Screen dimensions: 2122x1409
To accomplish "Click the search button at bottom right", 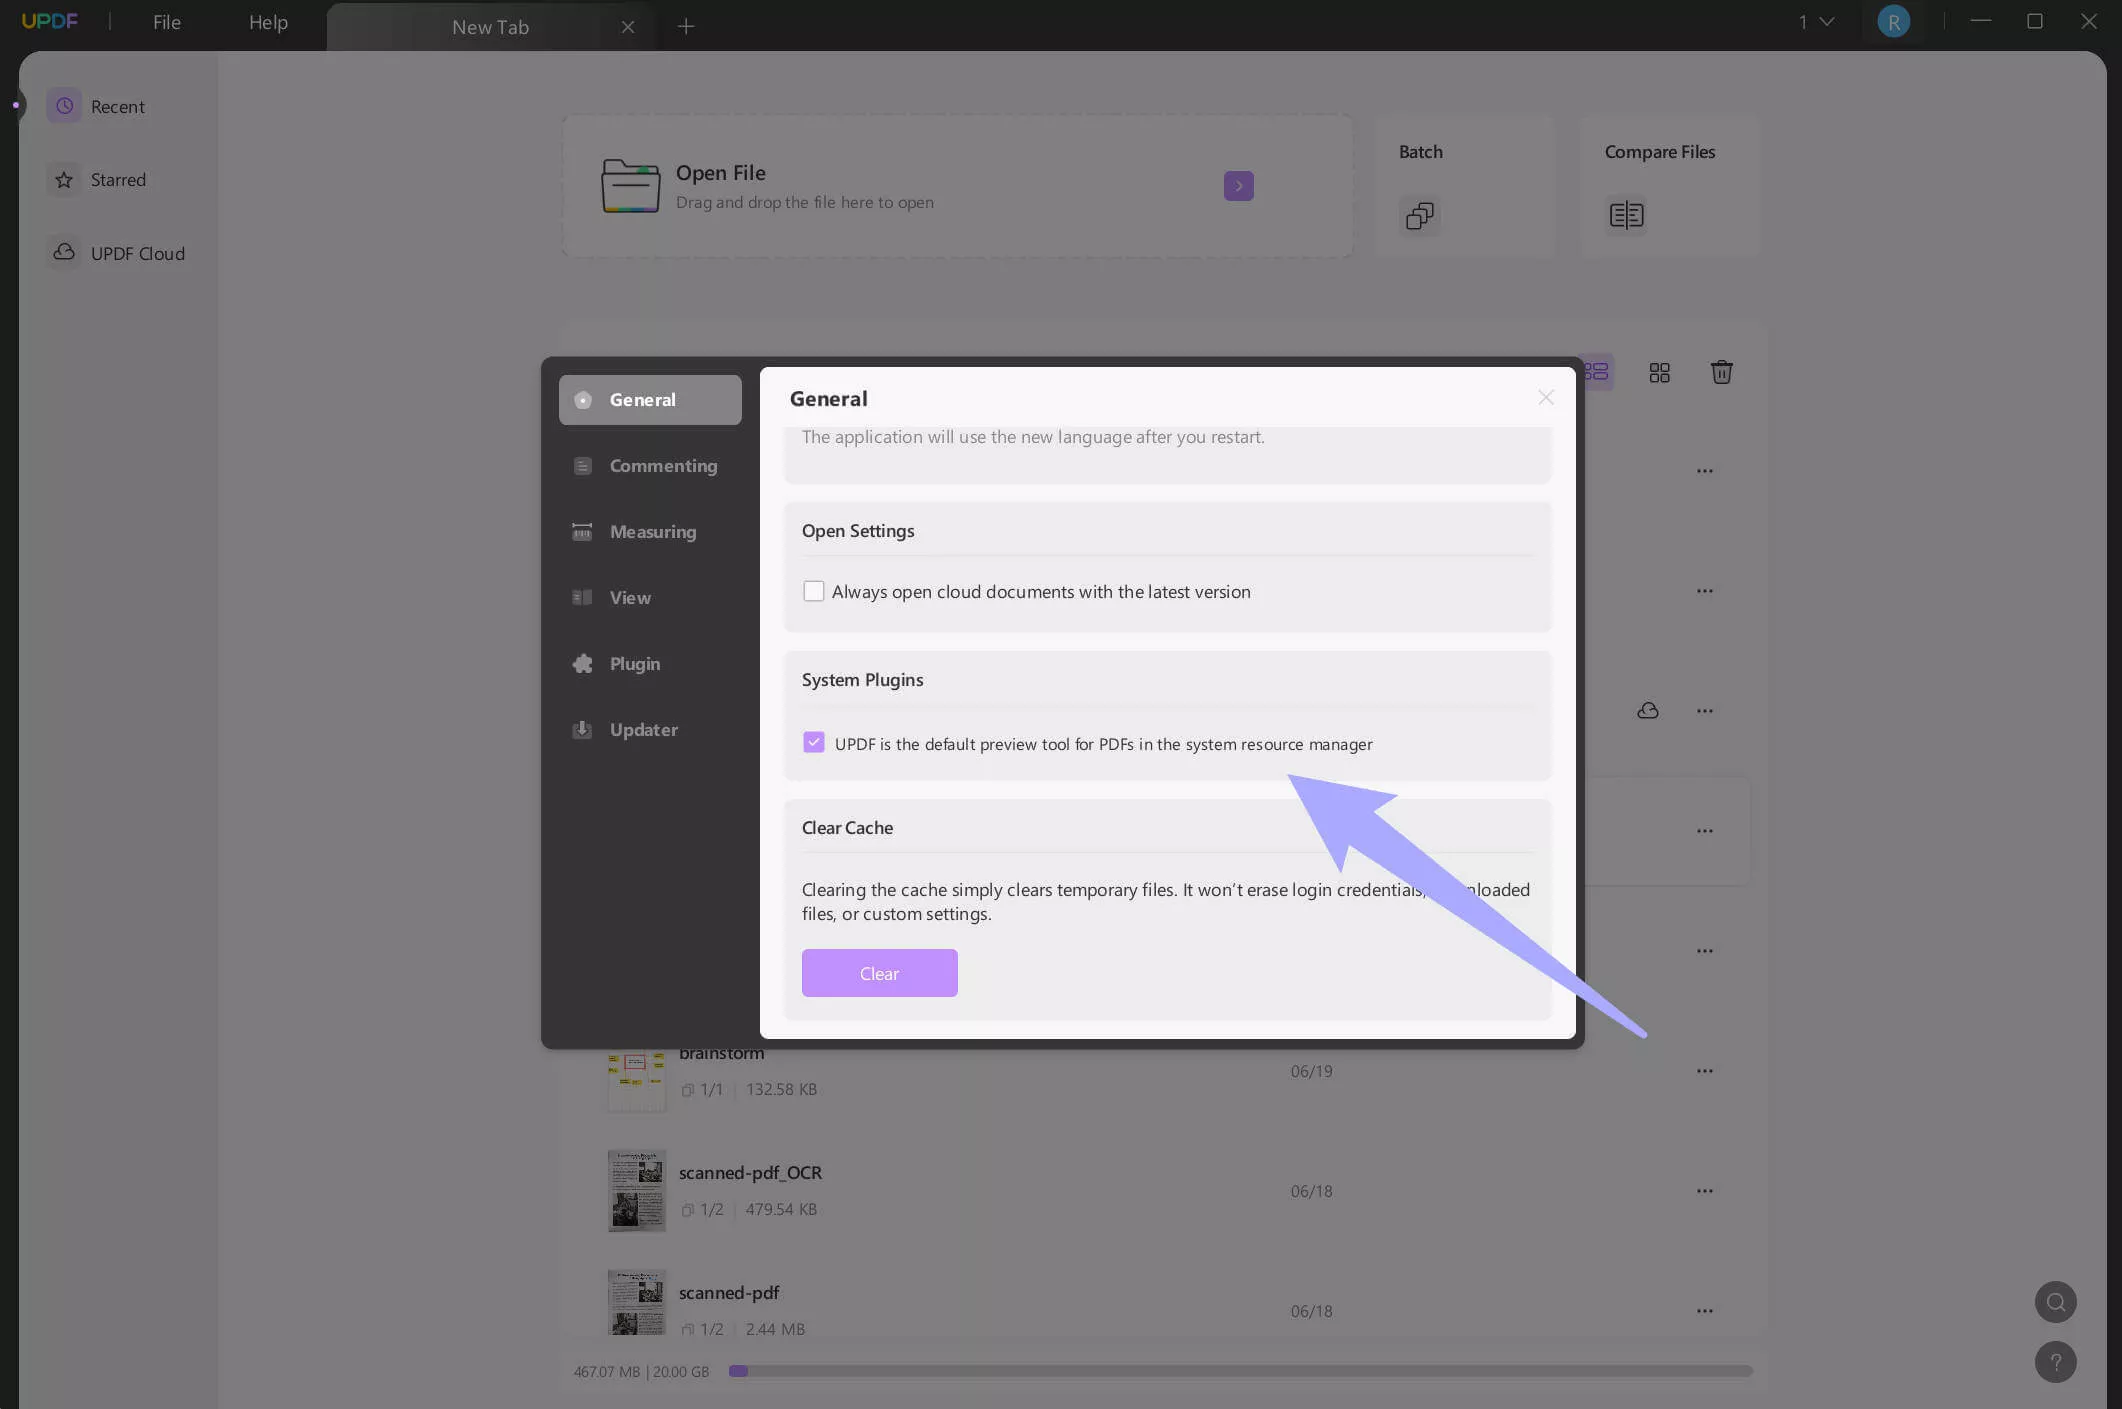I will [x=2055, y=1302].
